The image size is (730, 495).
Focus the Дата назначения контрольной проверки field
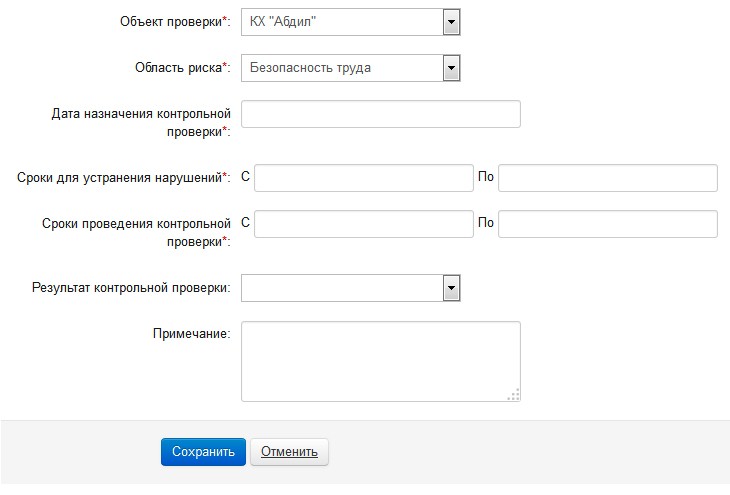pyautogui.click(x=380, y=114)
